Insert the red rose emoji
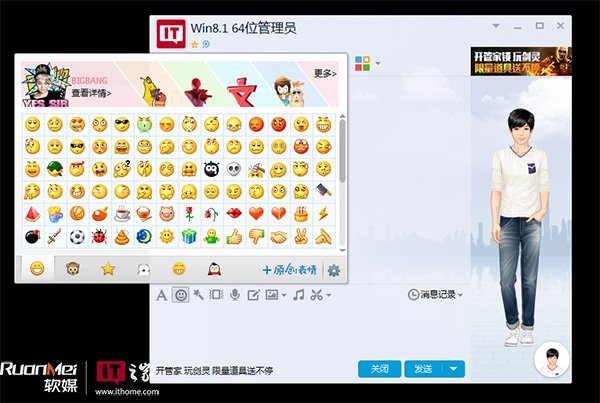 coord(189,214)
